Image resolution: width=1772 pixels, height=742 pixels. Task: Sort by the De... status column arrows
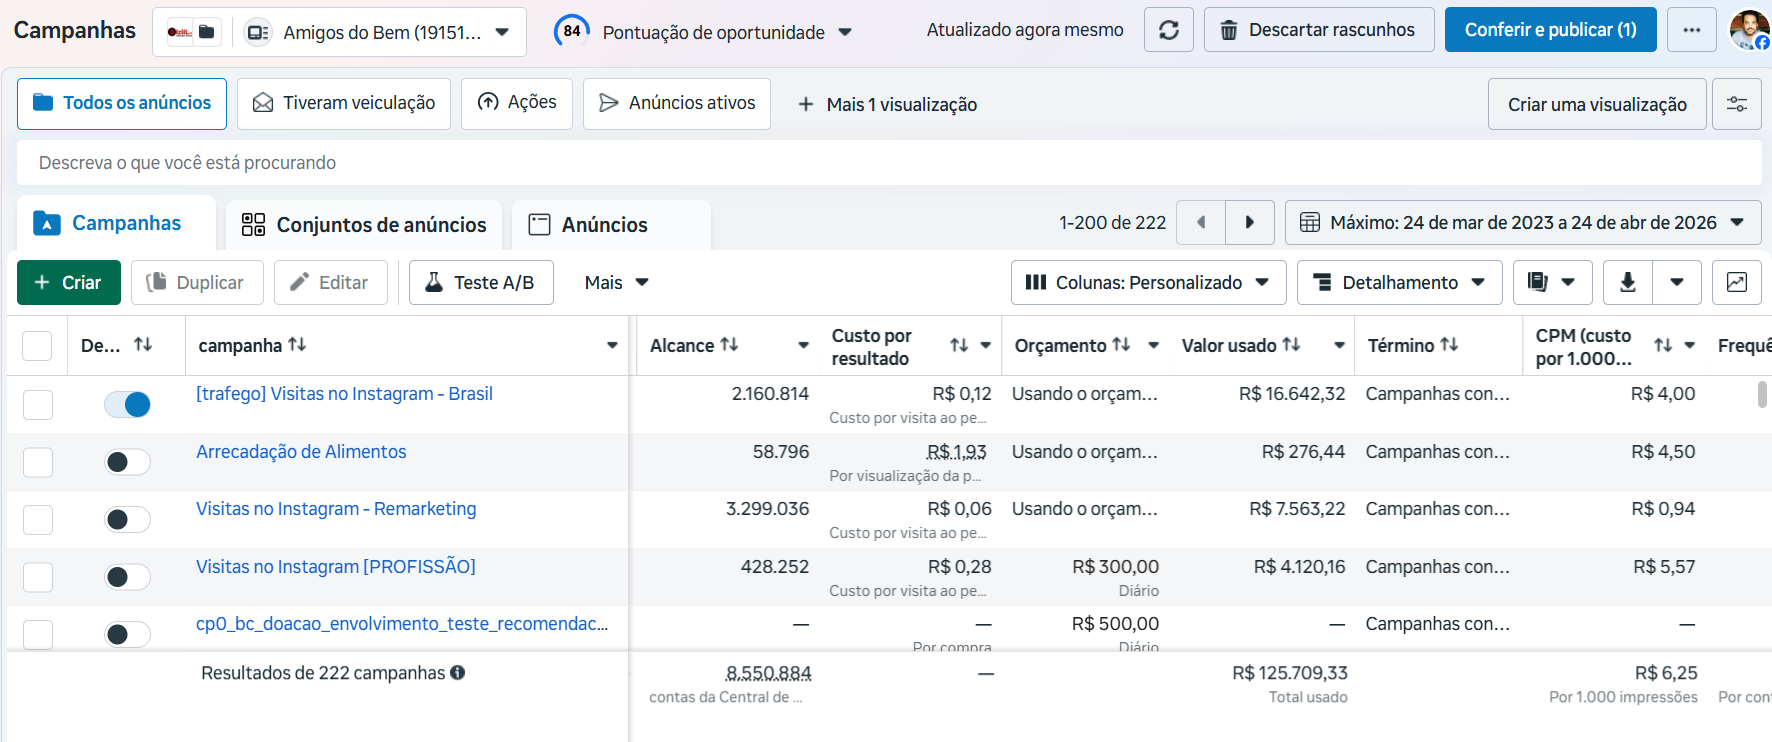tap(143, 345)
